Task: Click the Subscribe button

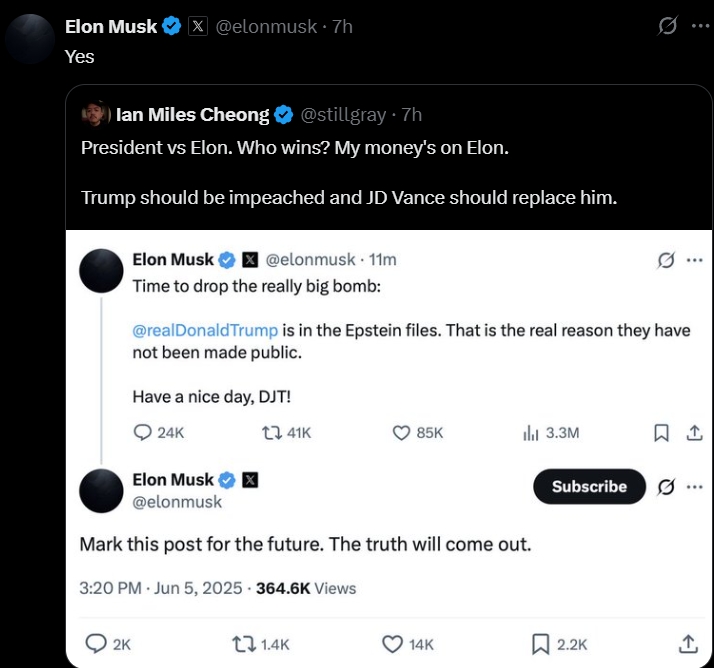Action: point(589,486)
